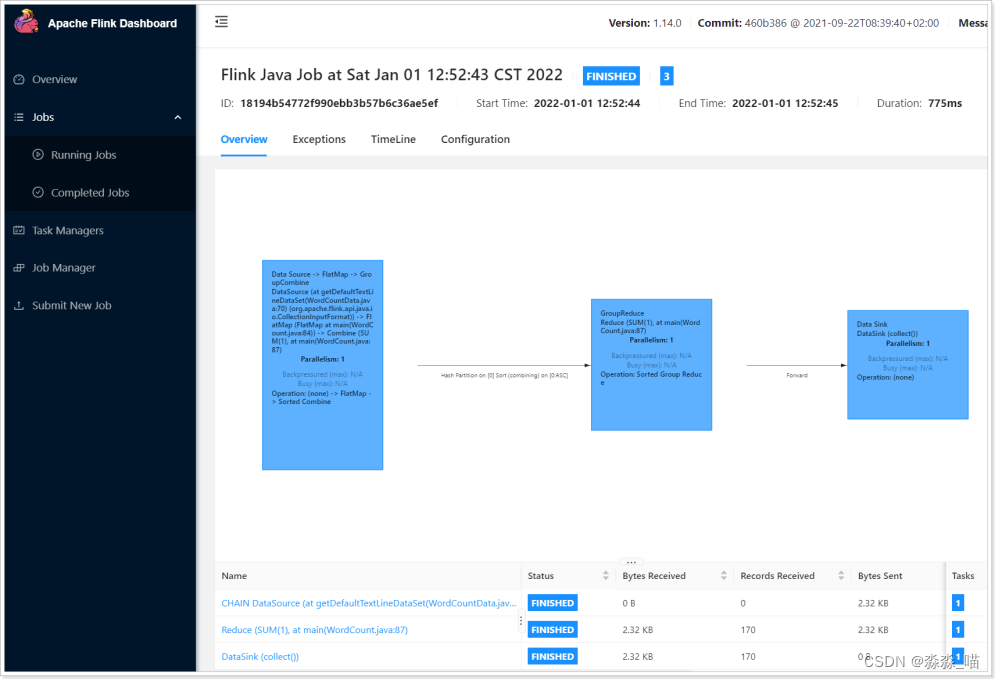The height and width of the screenshot is (679, 995).
Task: Open CHAIN DataSource vertex row
Action: [x=368, y=603]
